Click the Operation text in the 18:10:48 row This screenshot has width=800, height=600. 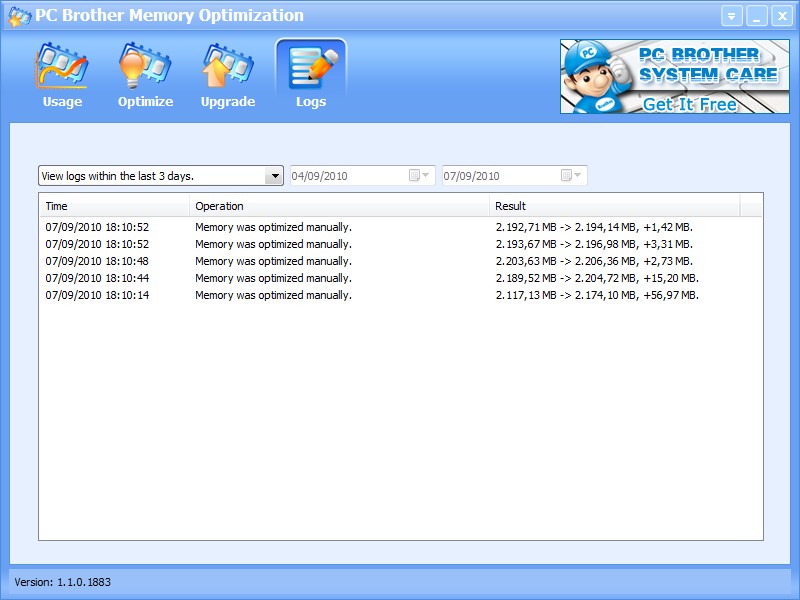click(273, 261)
